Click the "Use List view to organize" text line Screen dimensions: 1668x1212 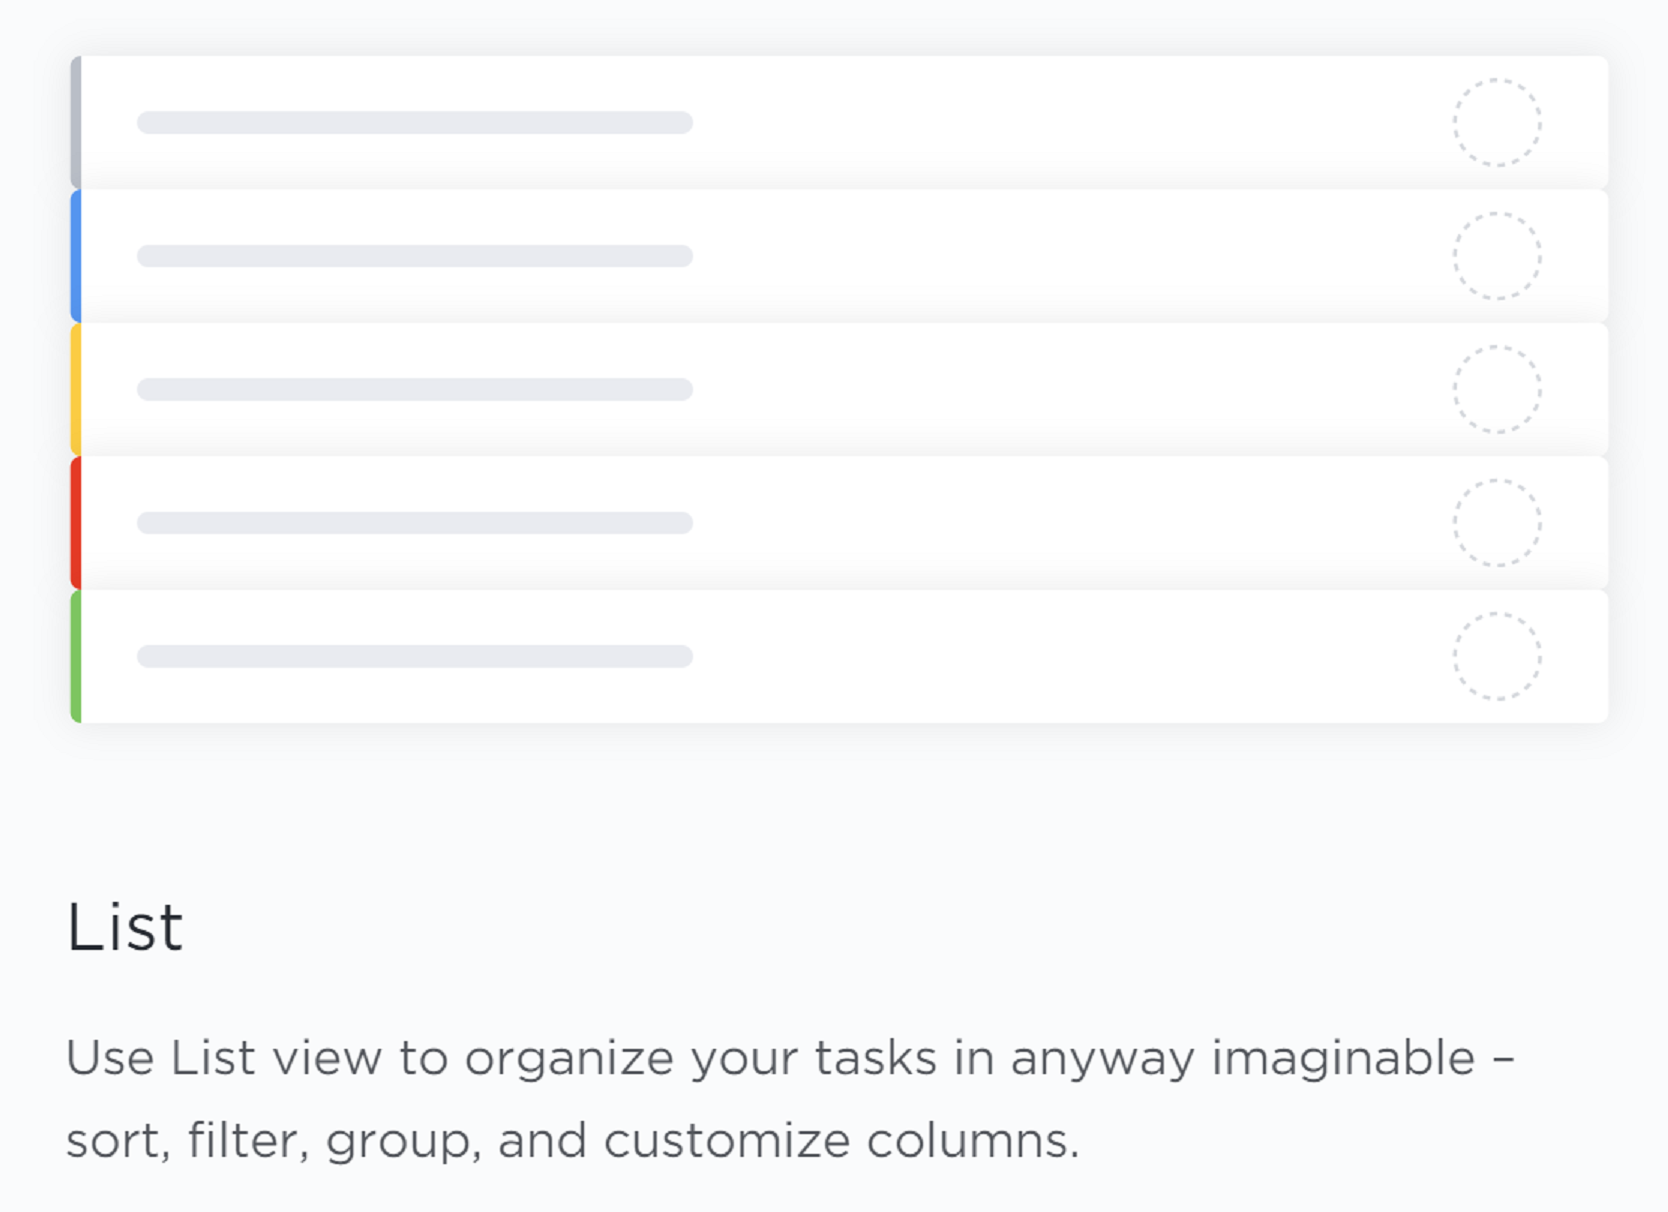[x=790, y=1059]
